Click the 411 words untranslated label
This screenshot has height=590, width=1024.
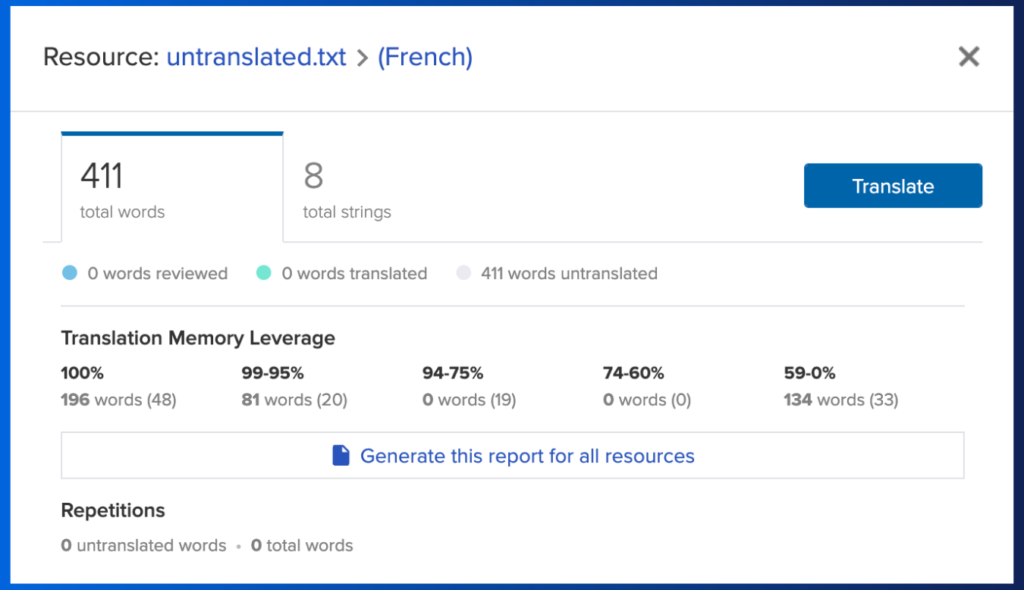(569, 274)
